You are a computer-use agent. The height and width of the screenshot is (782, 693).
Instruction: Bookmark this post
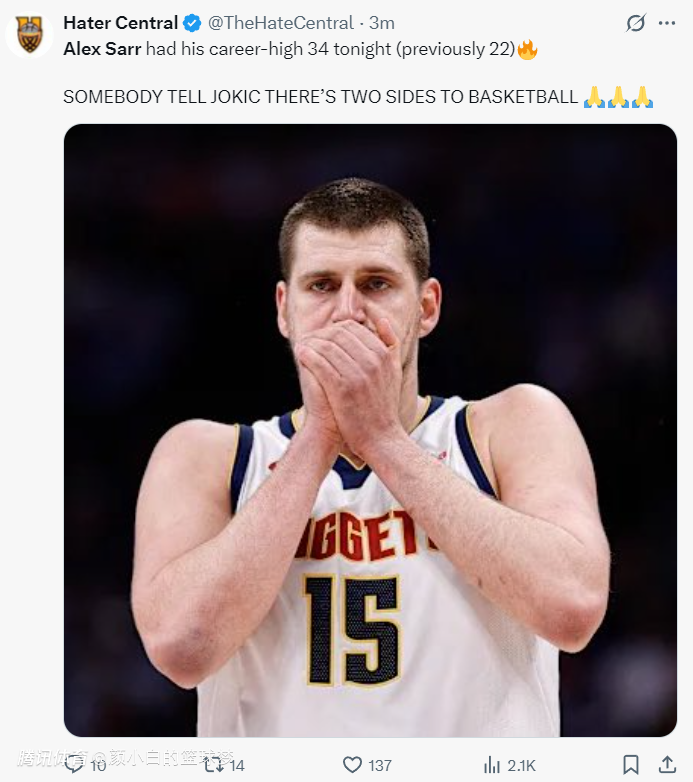pos(631,765)
